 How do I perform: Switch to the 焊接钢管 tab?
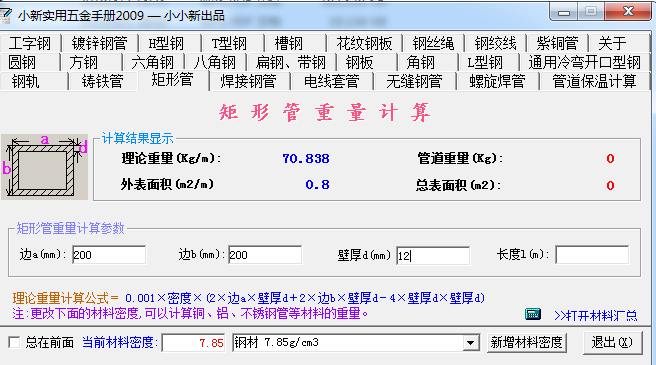[x=249, y=81]
